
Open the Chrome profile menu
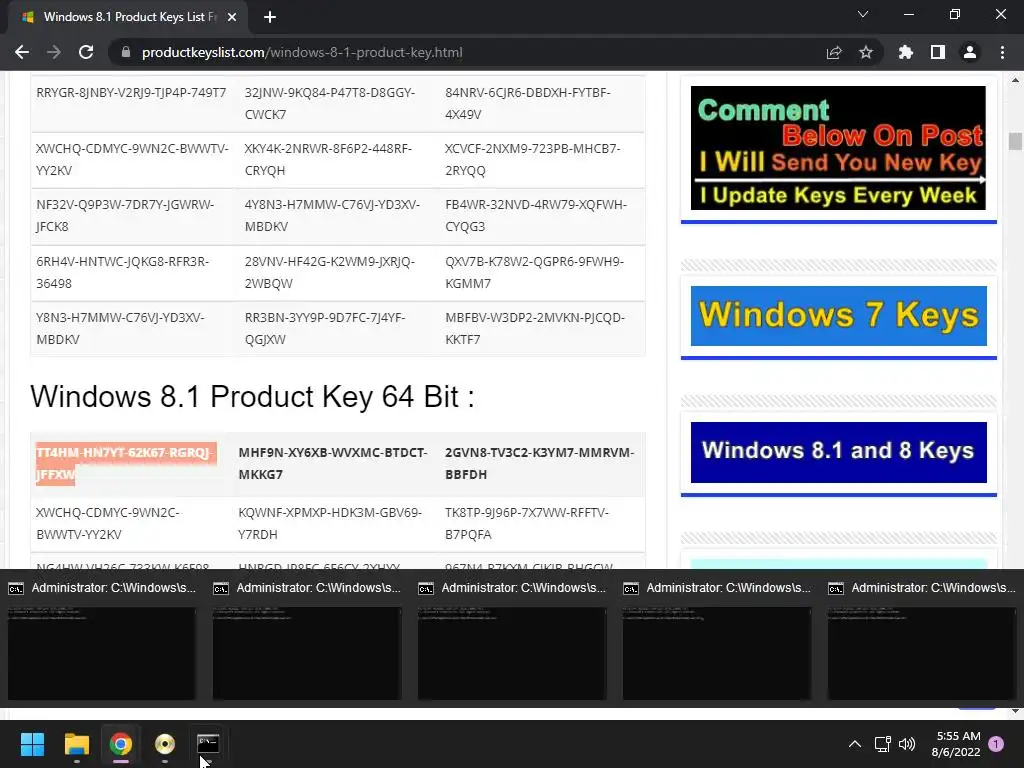click(x=970, y=52)
